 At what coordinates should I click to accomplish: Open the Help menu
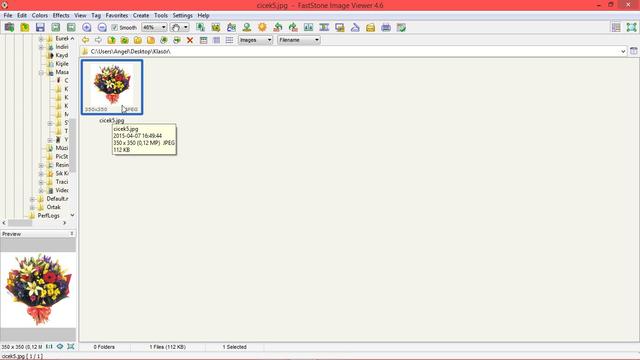pos(203,15)
